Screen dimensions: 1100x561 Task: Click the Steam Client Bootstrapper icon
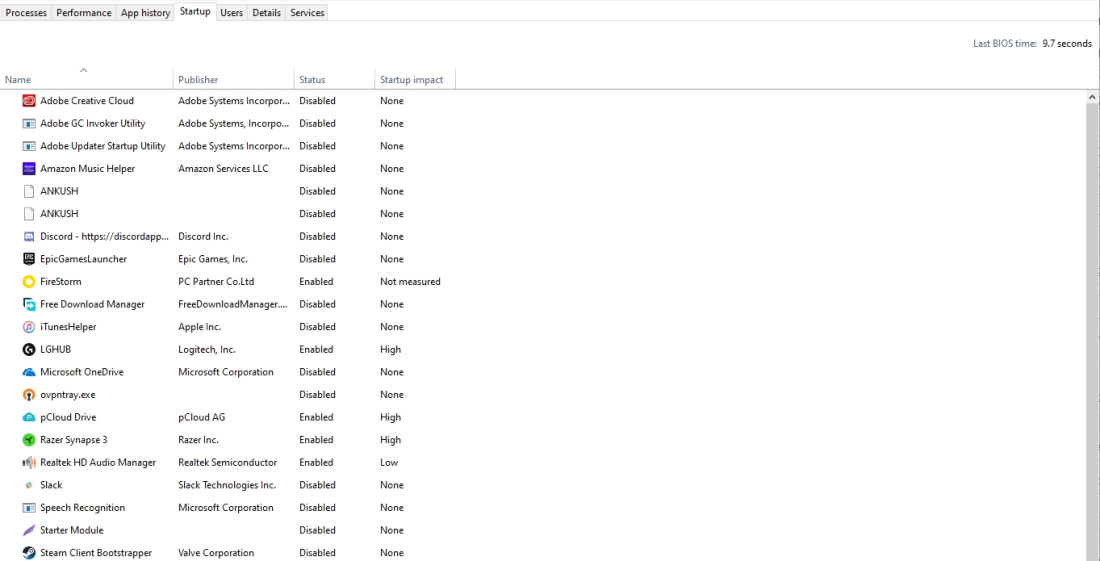[29, 553]
